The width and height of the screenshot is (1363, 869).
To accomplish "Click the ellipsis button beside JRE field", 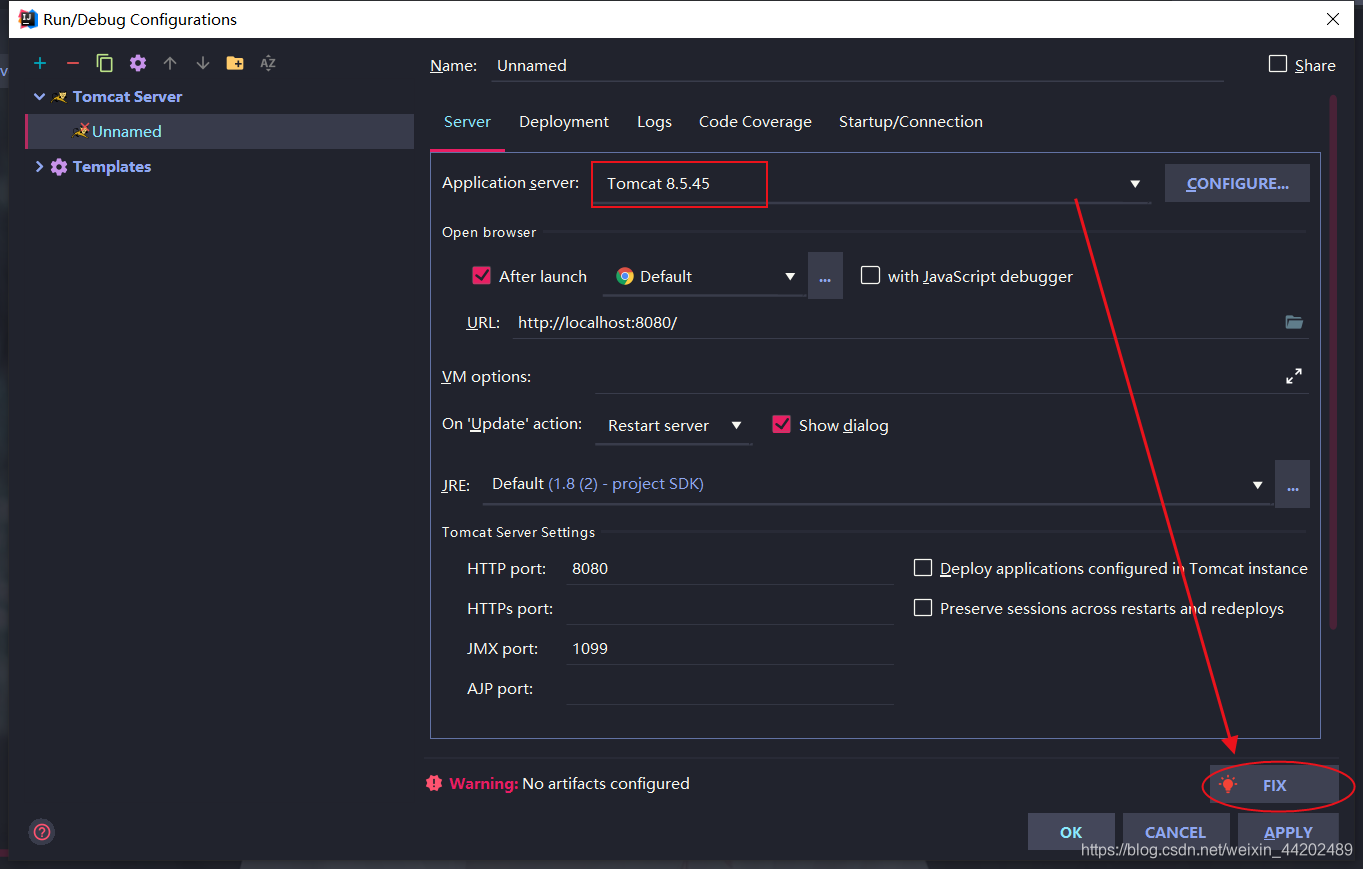I will 1292,484.
